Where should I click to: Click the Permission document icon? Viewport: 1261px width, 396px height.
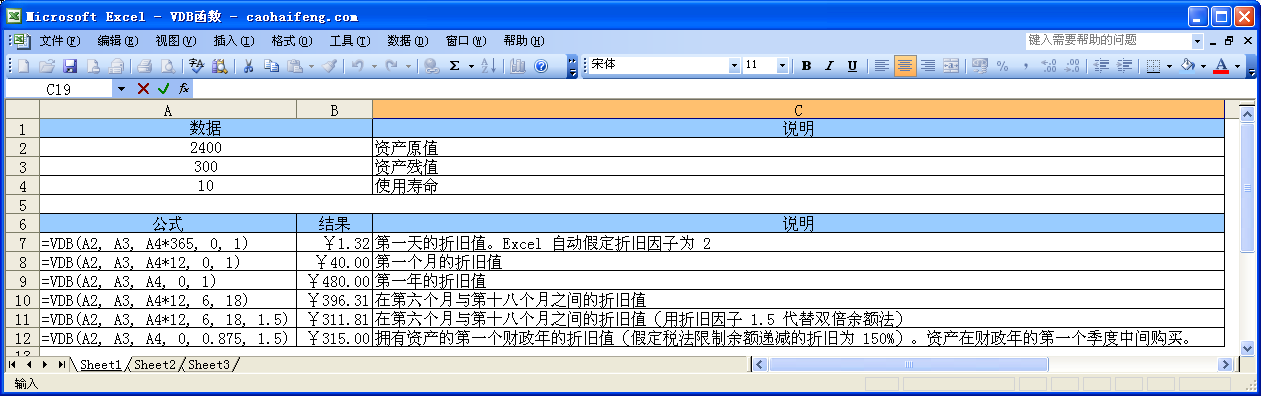93,66
